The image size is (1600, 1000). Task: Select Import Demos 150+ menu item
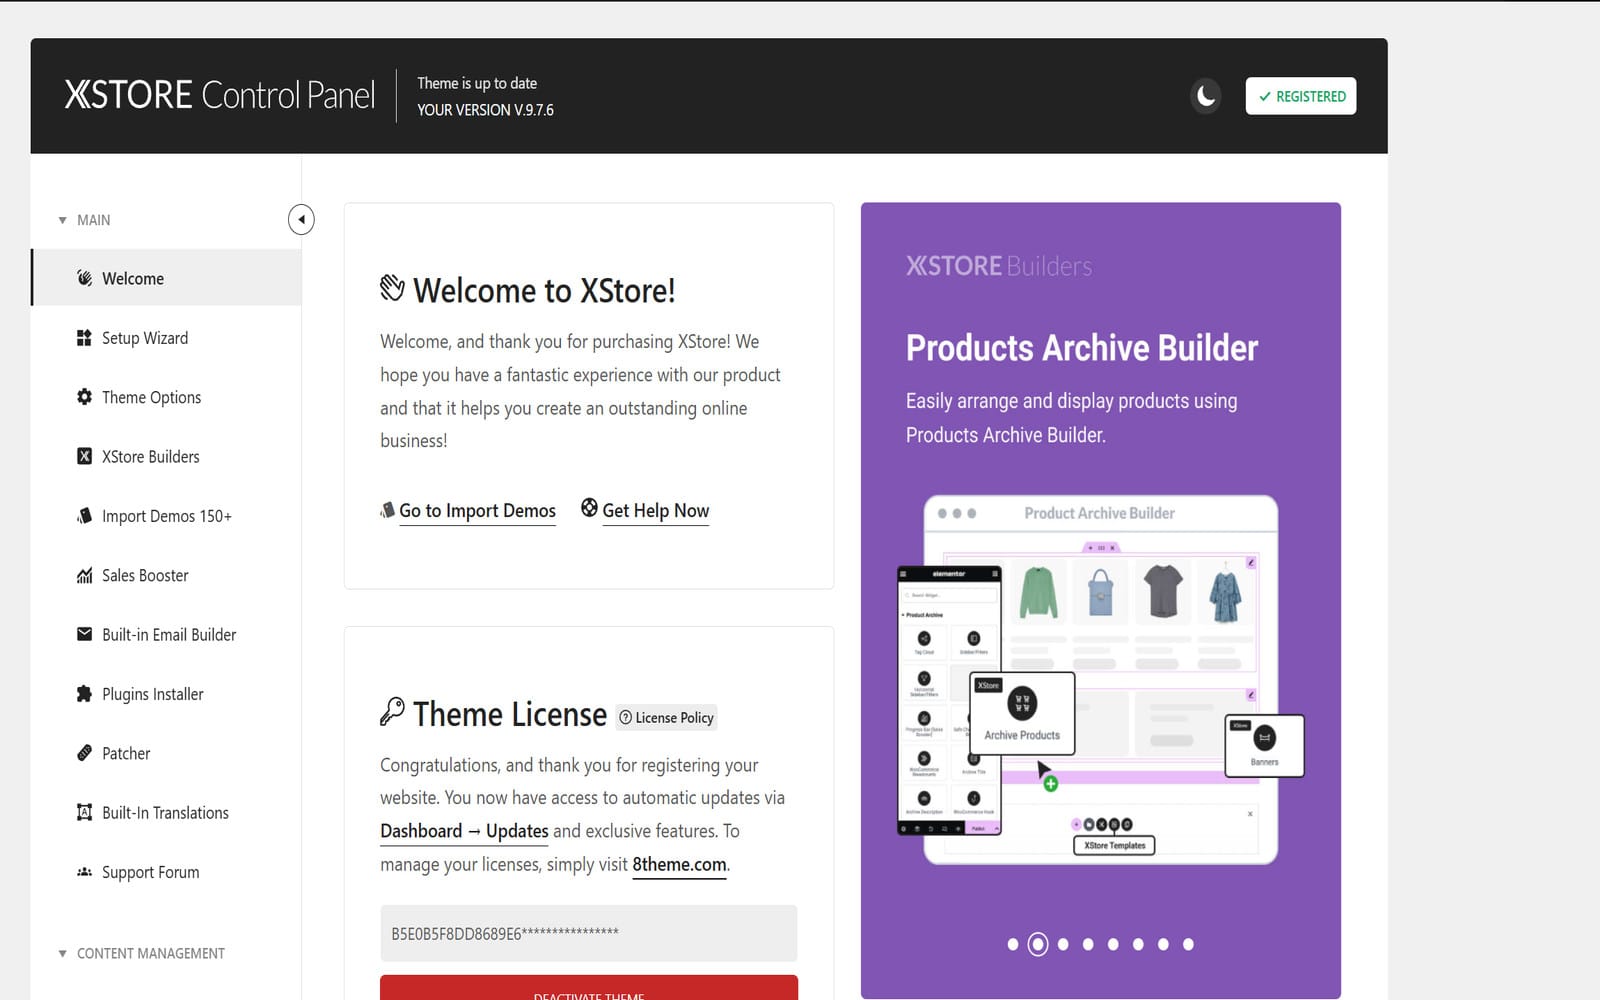(166, 516)
